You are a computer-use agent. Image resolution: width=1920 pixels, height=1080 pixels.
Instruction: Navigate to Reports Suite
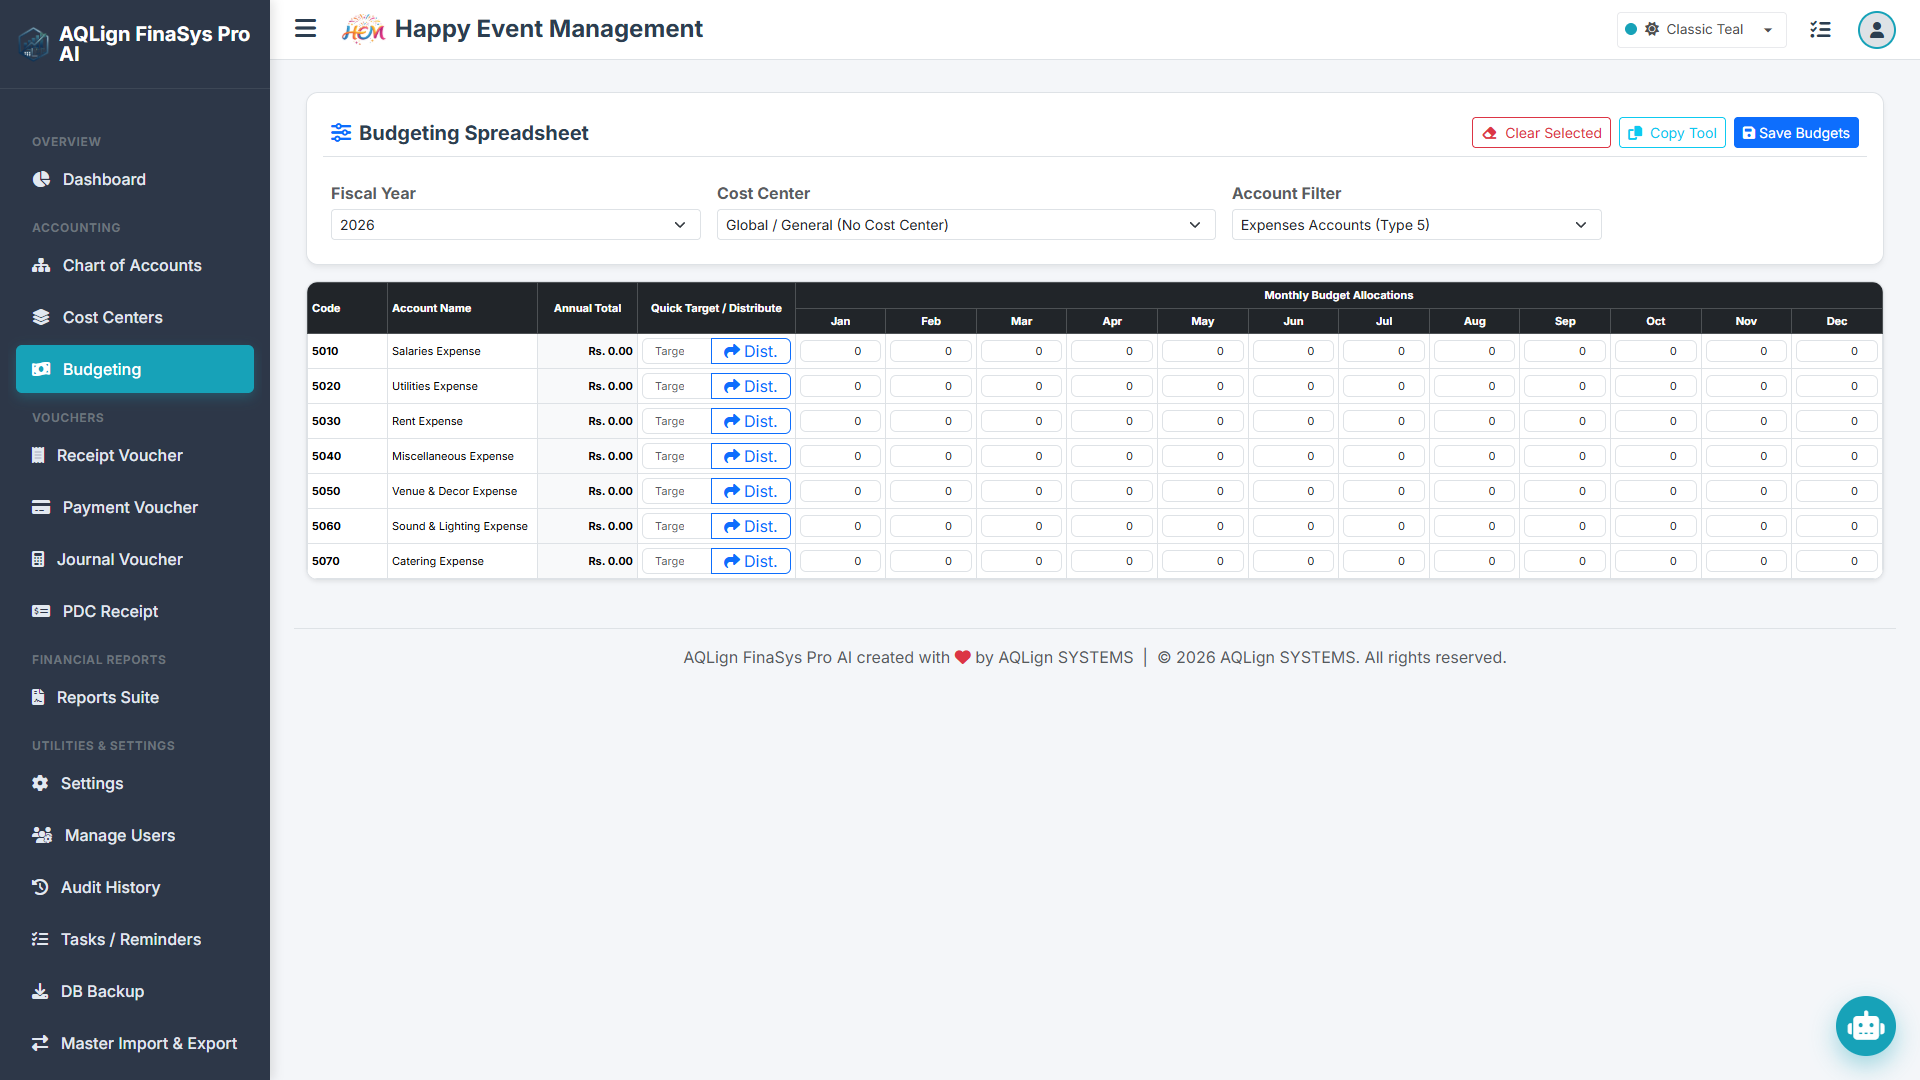pyautogui.click(x=135, y=697)
